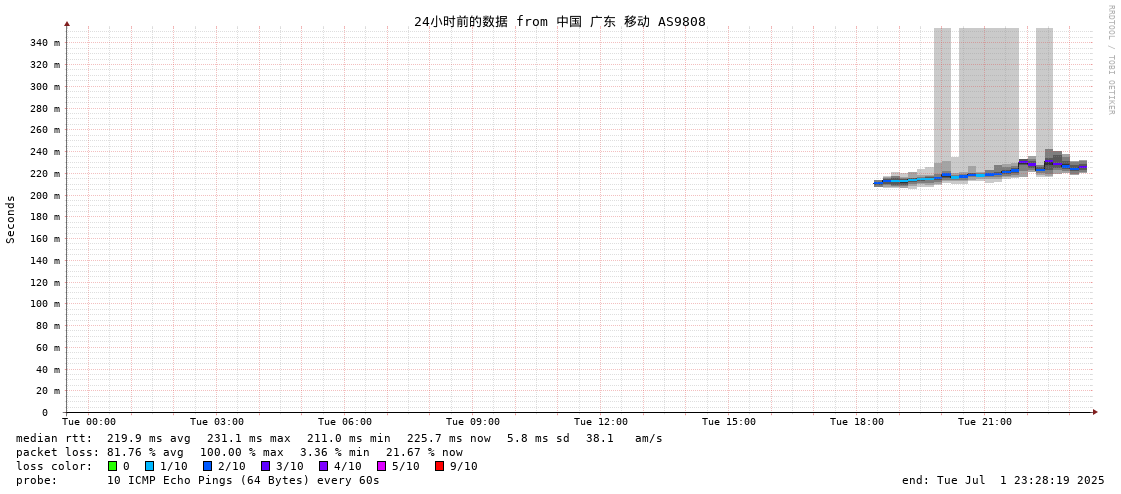Click the 300 m y-axis value

click(45, 87)
